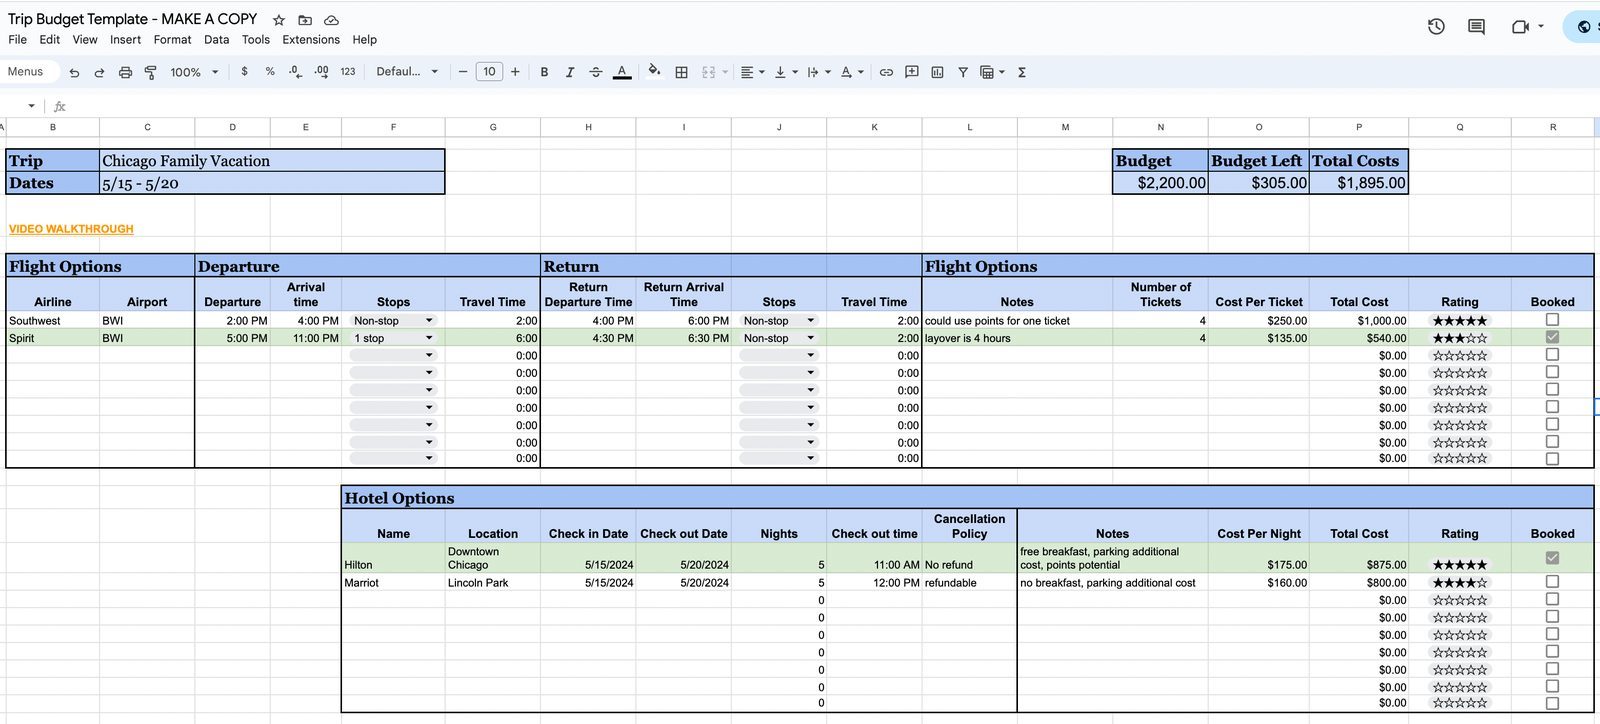Open the font family dropdown
This screenshot has height=724, width=1600.
point(407,72)
